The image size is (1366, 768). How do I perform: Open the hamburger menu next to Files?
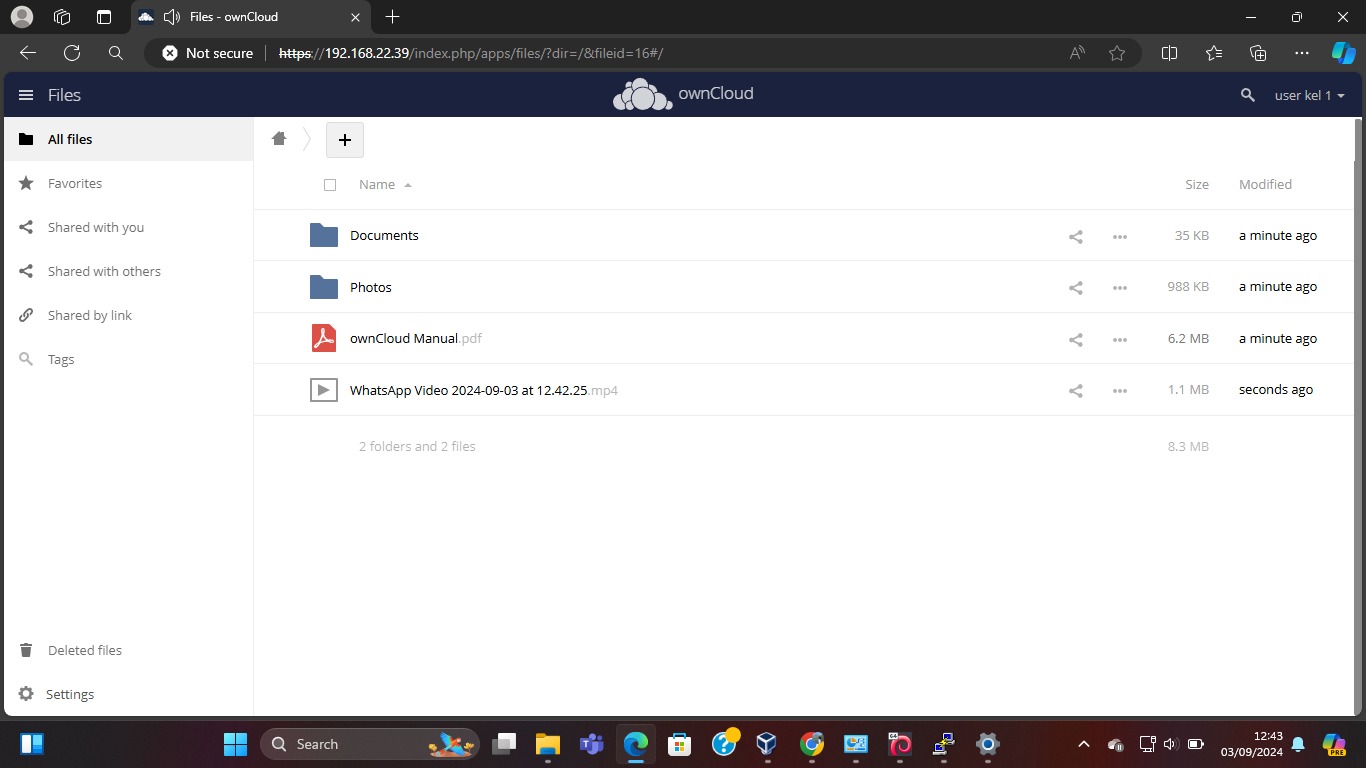click(x=26, y=95)
